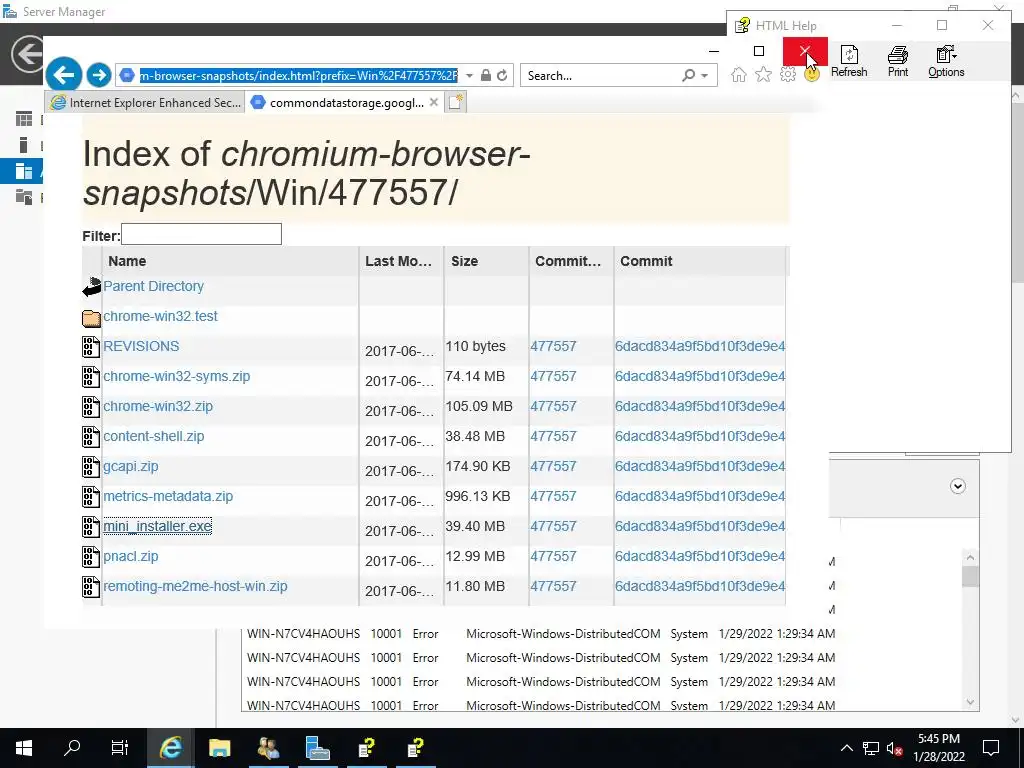This screenshot has height=768, width=1024.
Task: Collapse Server Manager events panel chevron
Action: click(957, 486)
